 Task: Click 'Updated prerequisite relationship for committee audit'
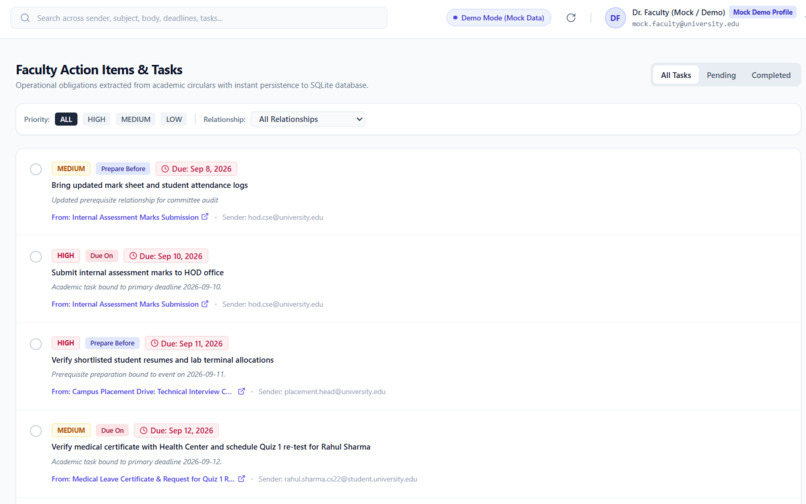click(x=135, y=200)
